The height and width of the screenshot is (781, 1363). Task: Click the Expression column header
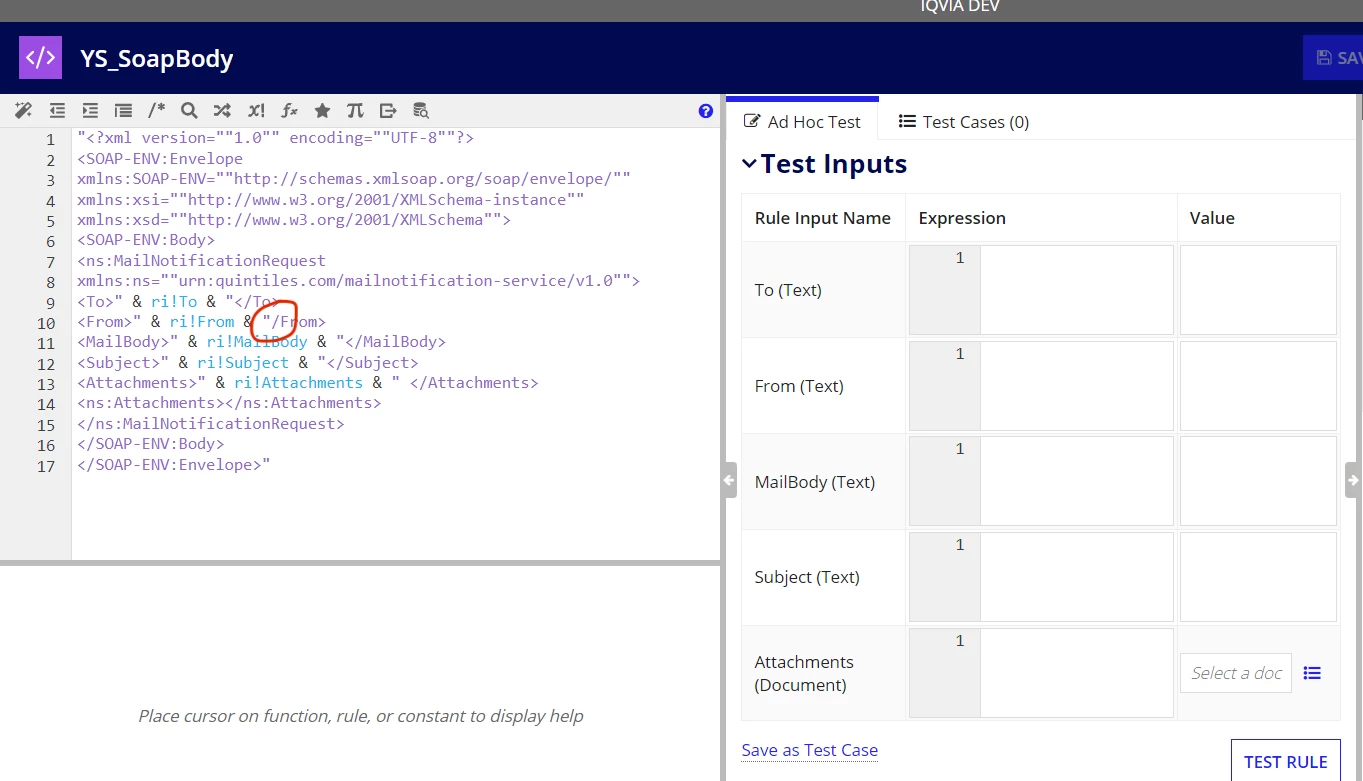pos(962,218)
